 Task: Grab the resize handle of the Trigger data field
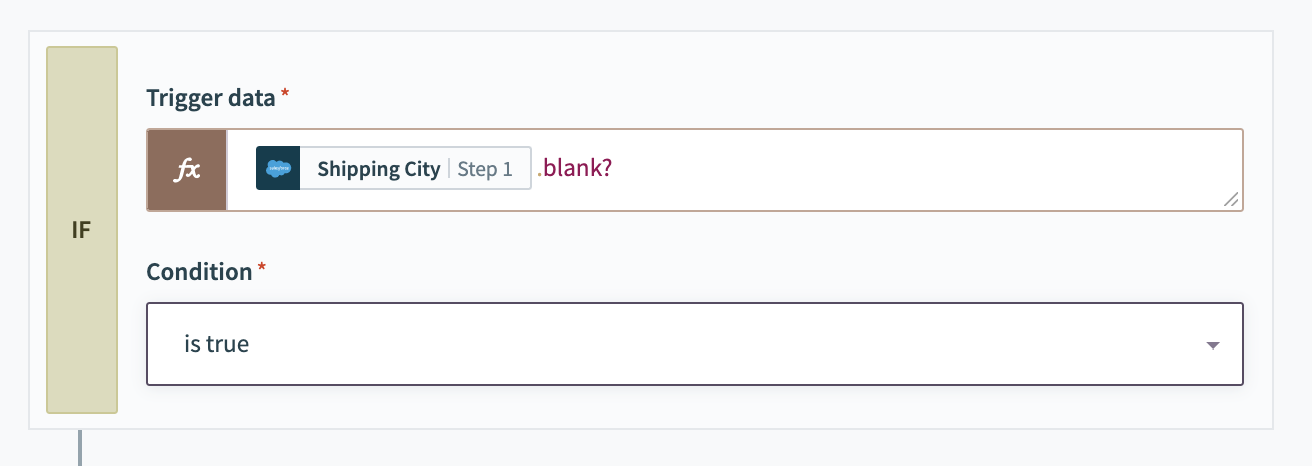click(1231, 200)
